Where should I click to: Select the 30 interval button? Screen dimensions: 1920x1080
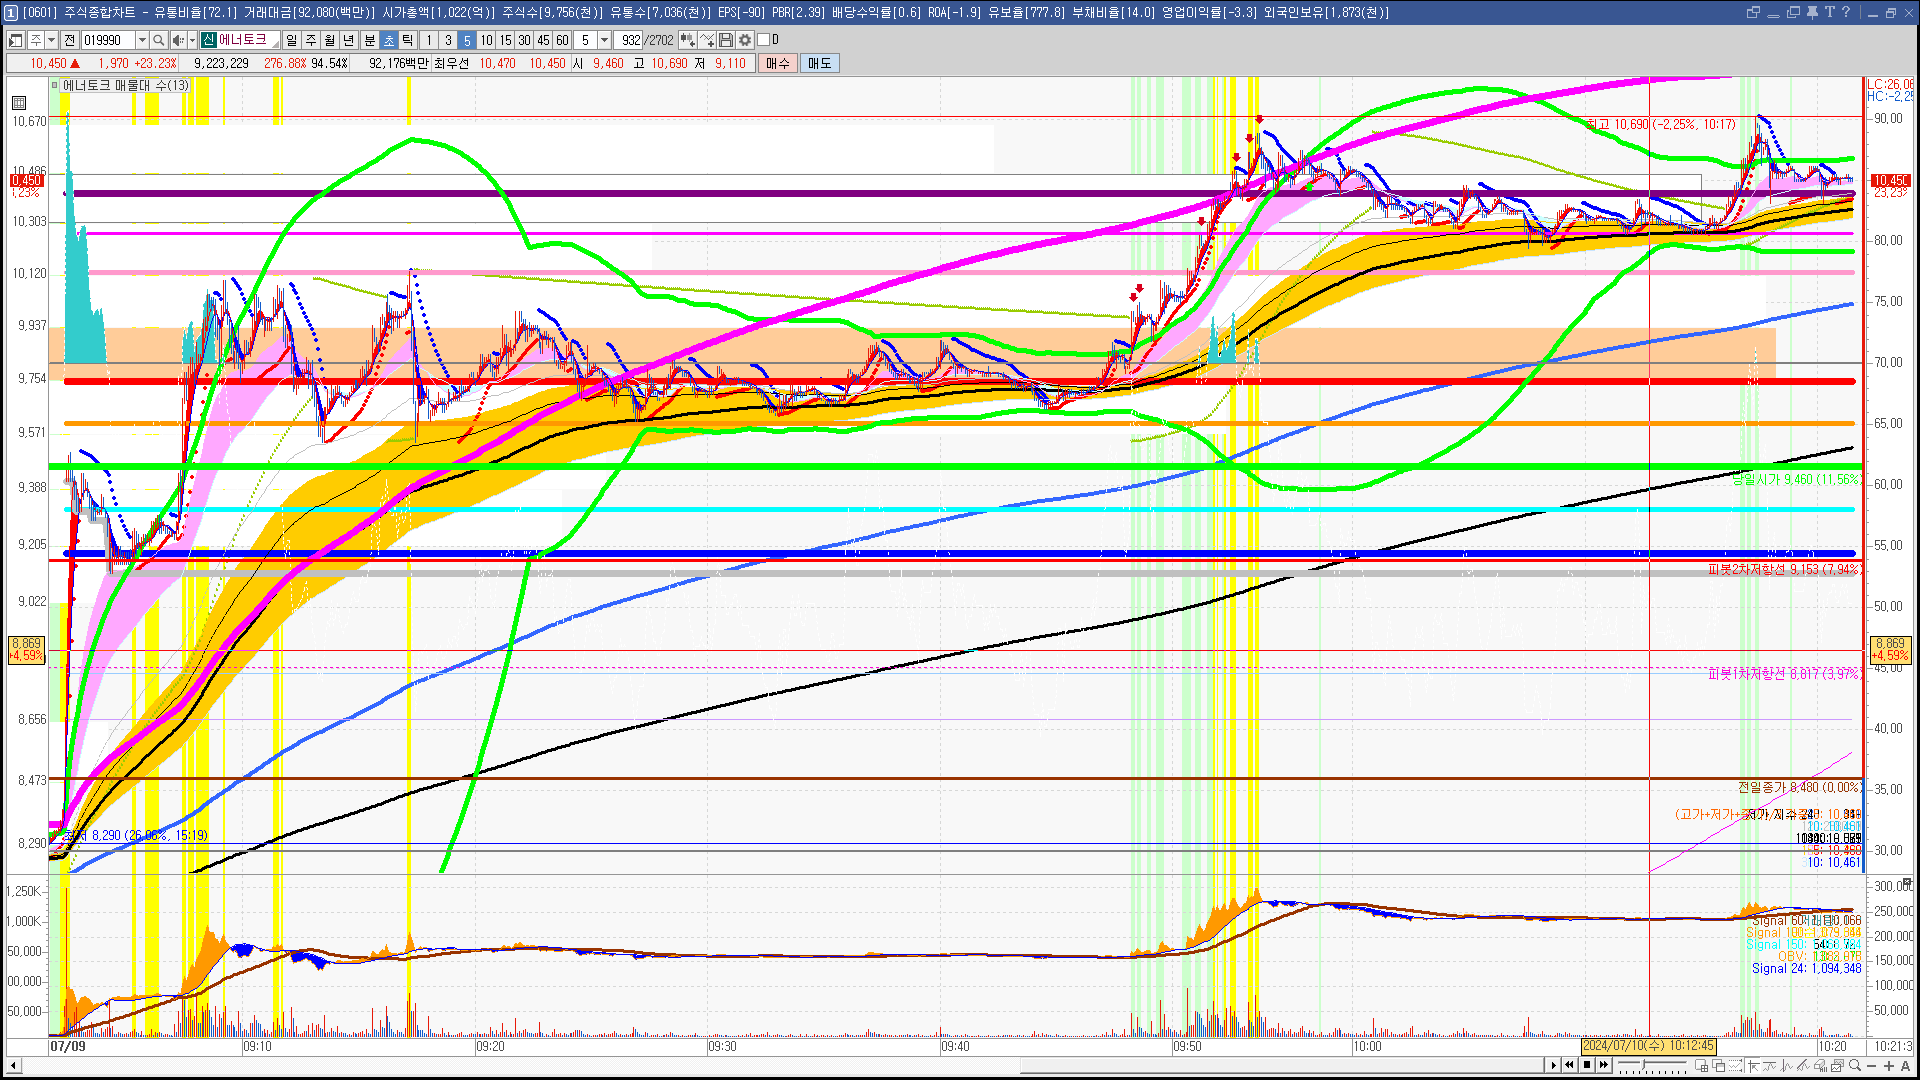coord(524,40)
